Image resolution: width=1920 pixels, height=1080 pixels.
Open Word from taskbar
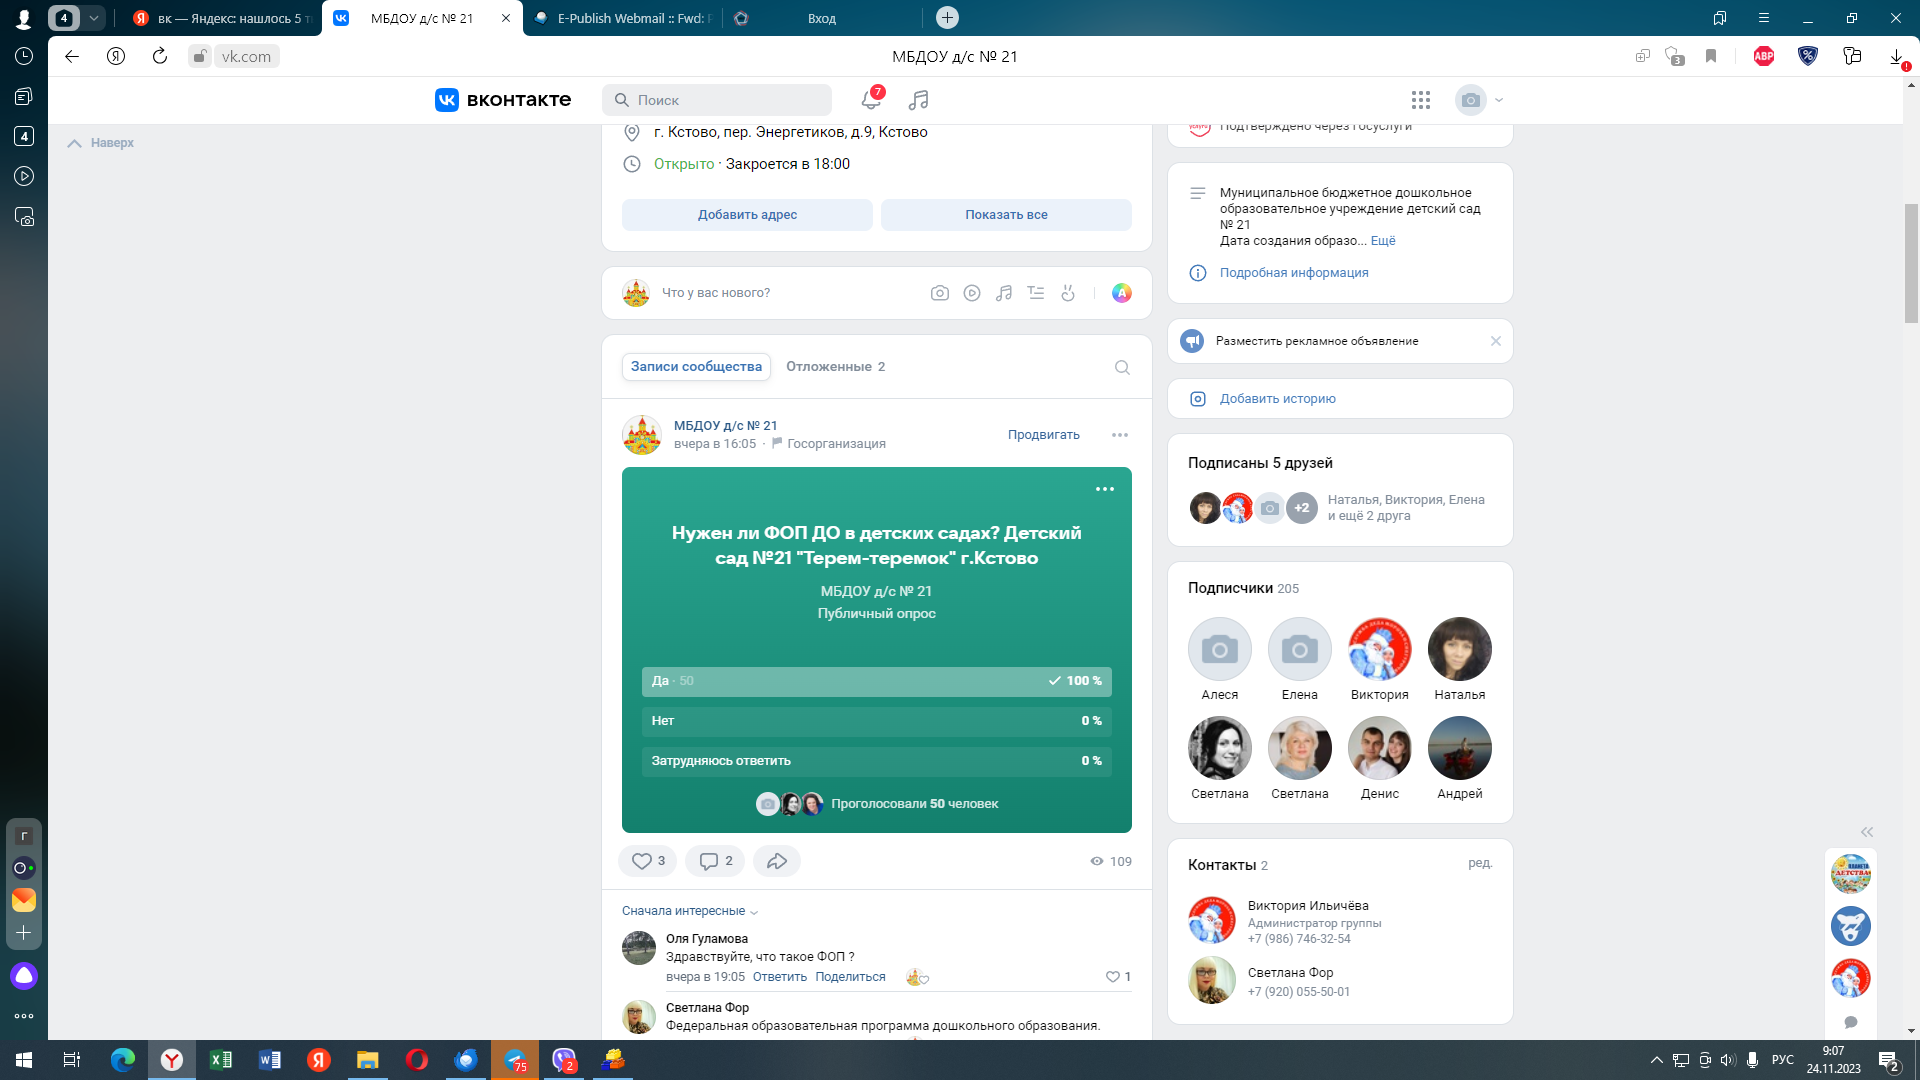click(270, 1060)
